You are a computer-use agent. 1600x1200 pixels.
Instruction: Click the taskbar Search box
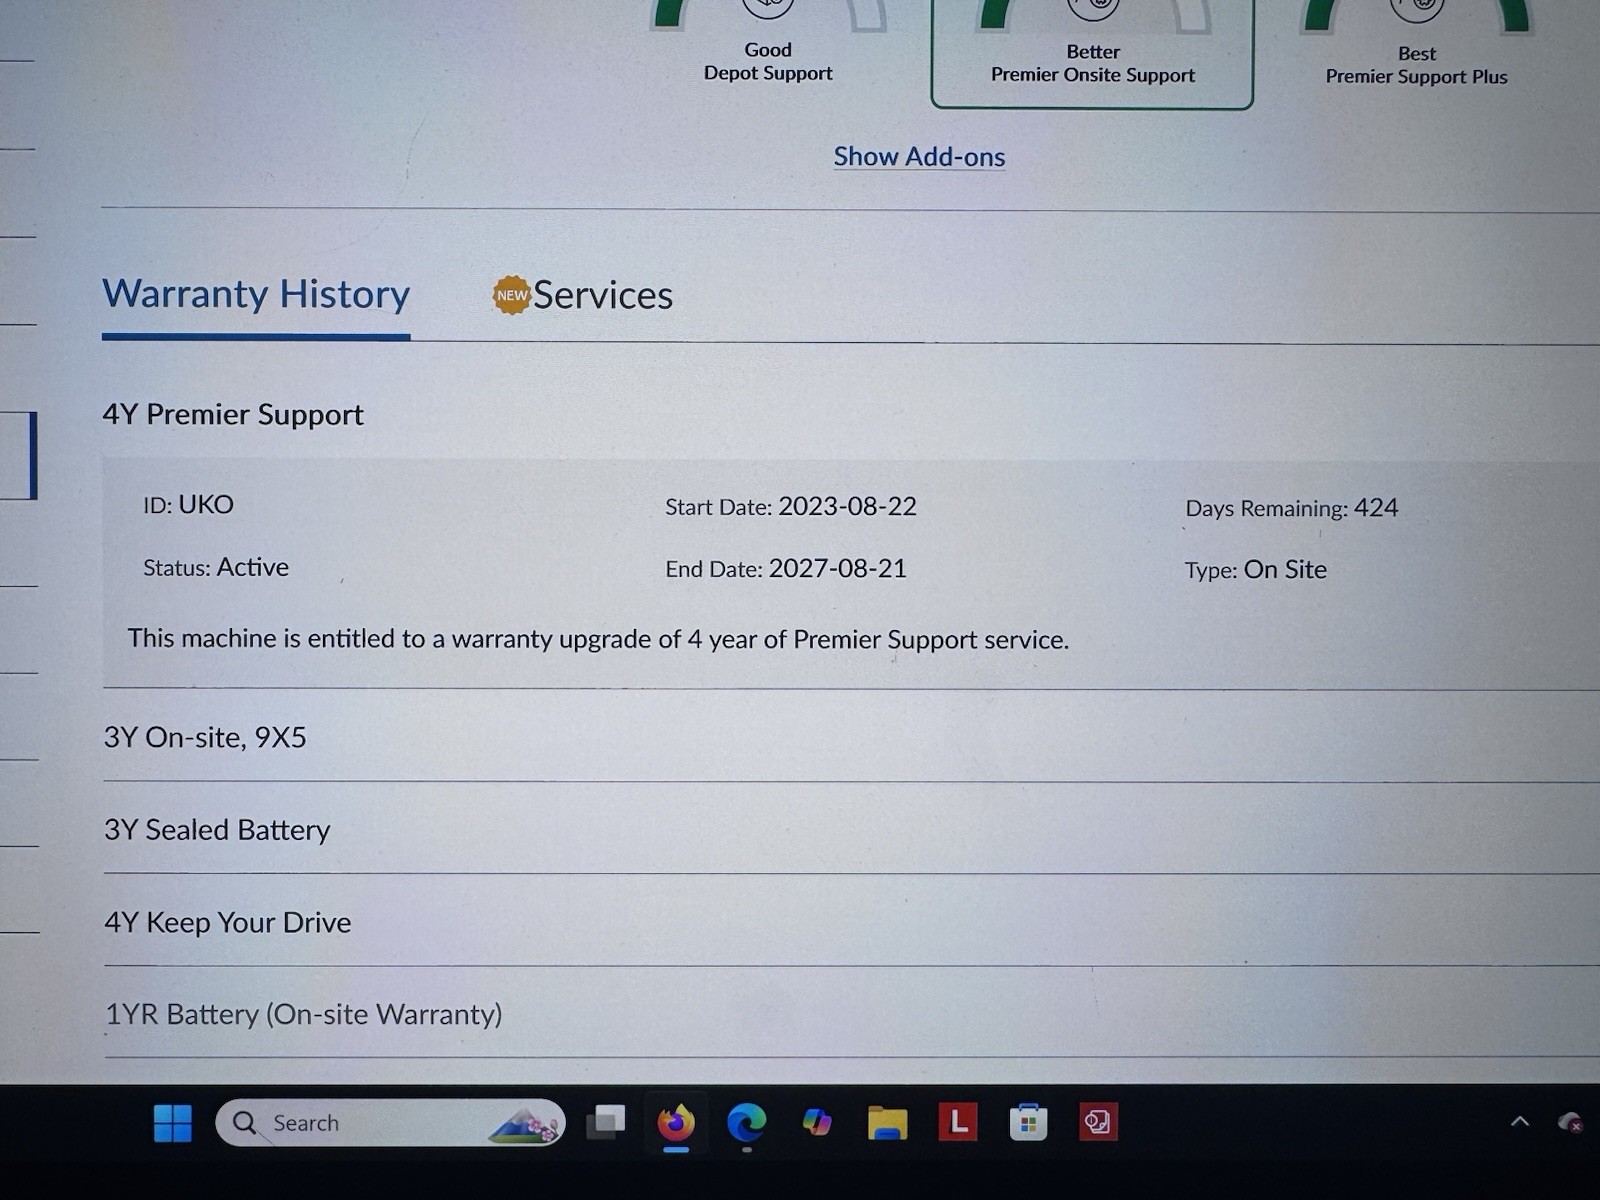(390, 1123)
